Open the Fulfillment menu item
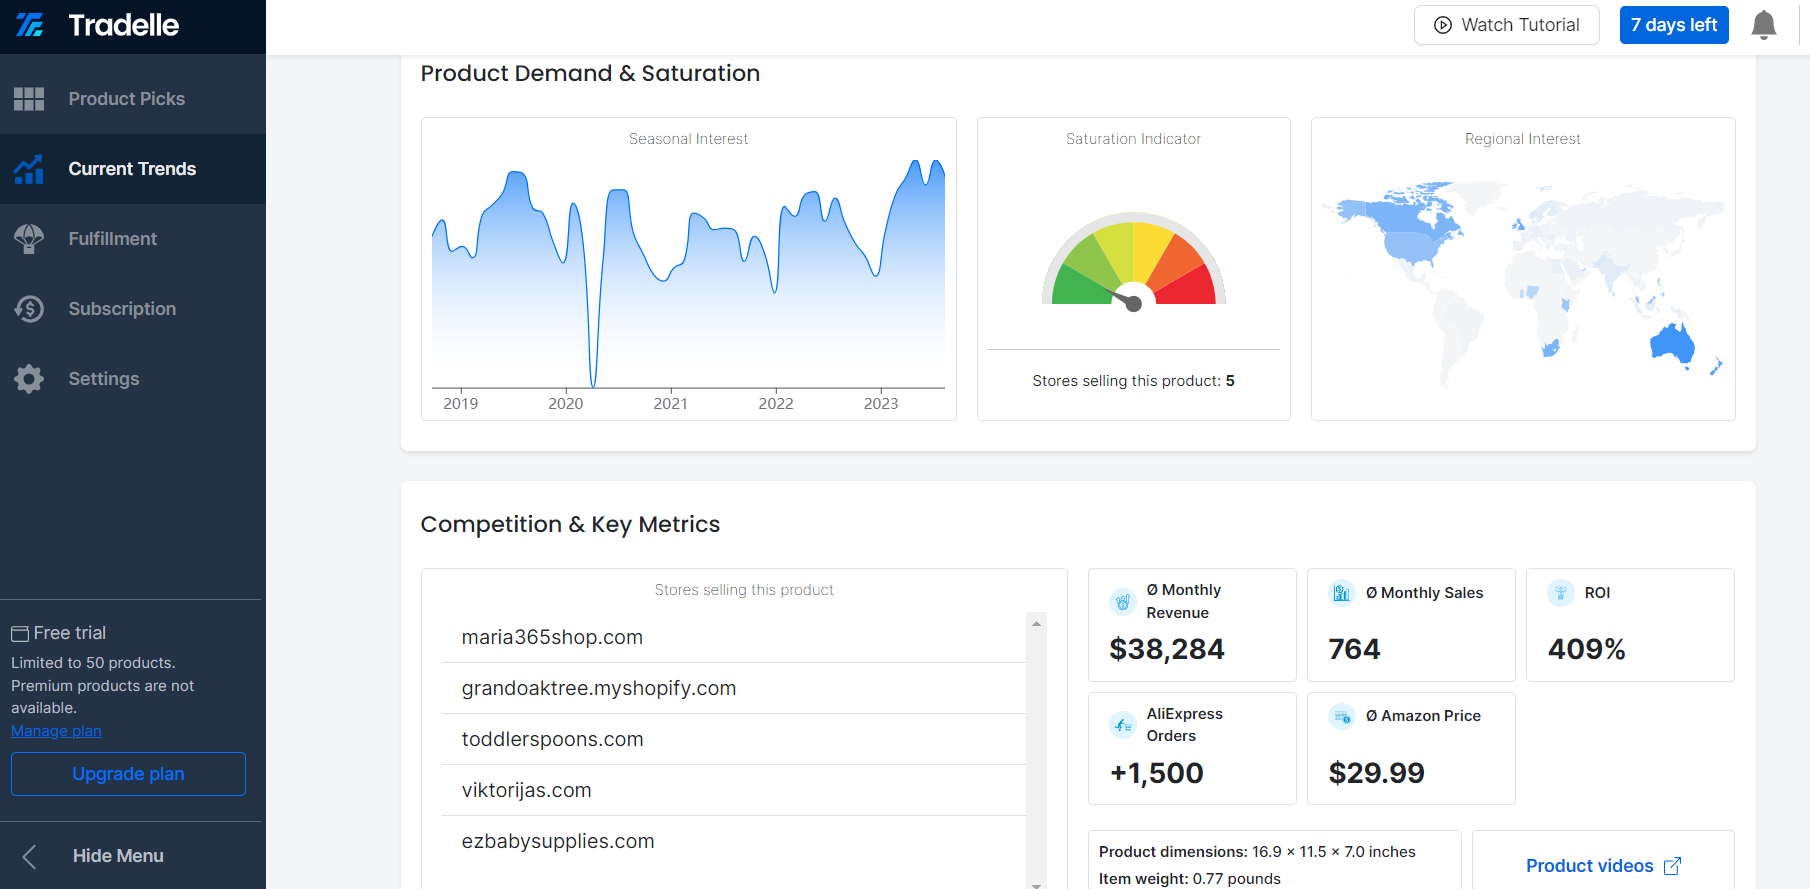The width and height of the screenshot is (1810, 889). [x=133, y=239]
